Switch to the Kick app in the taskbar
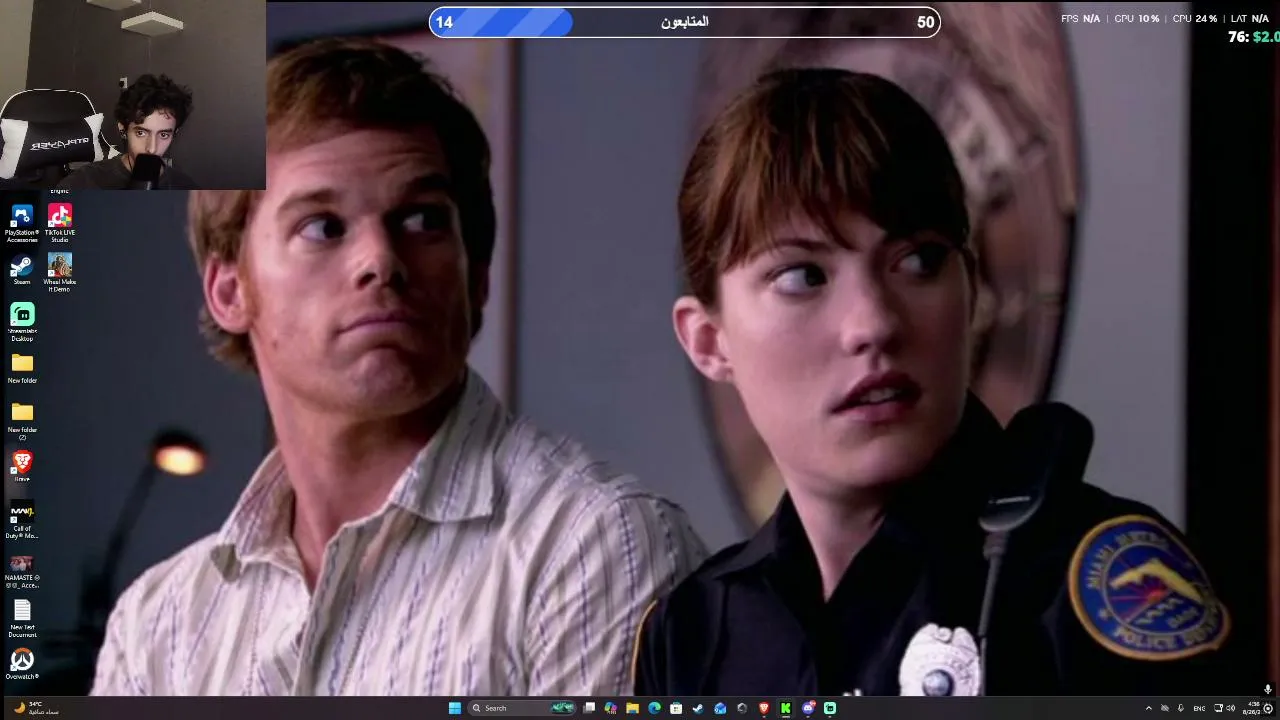 coord(786,708)
